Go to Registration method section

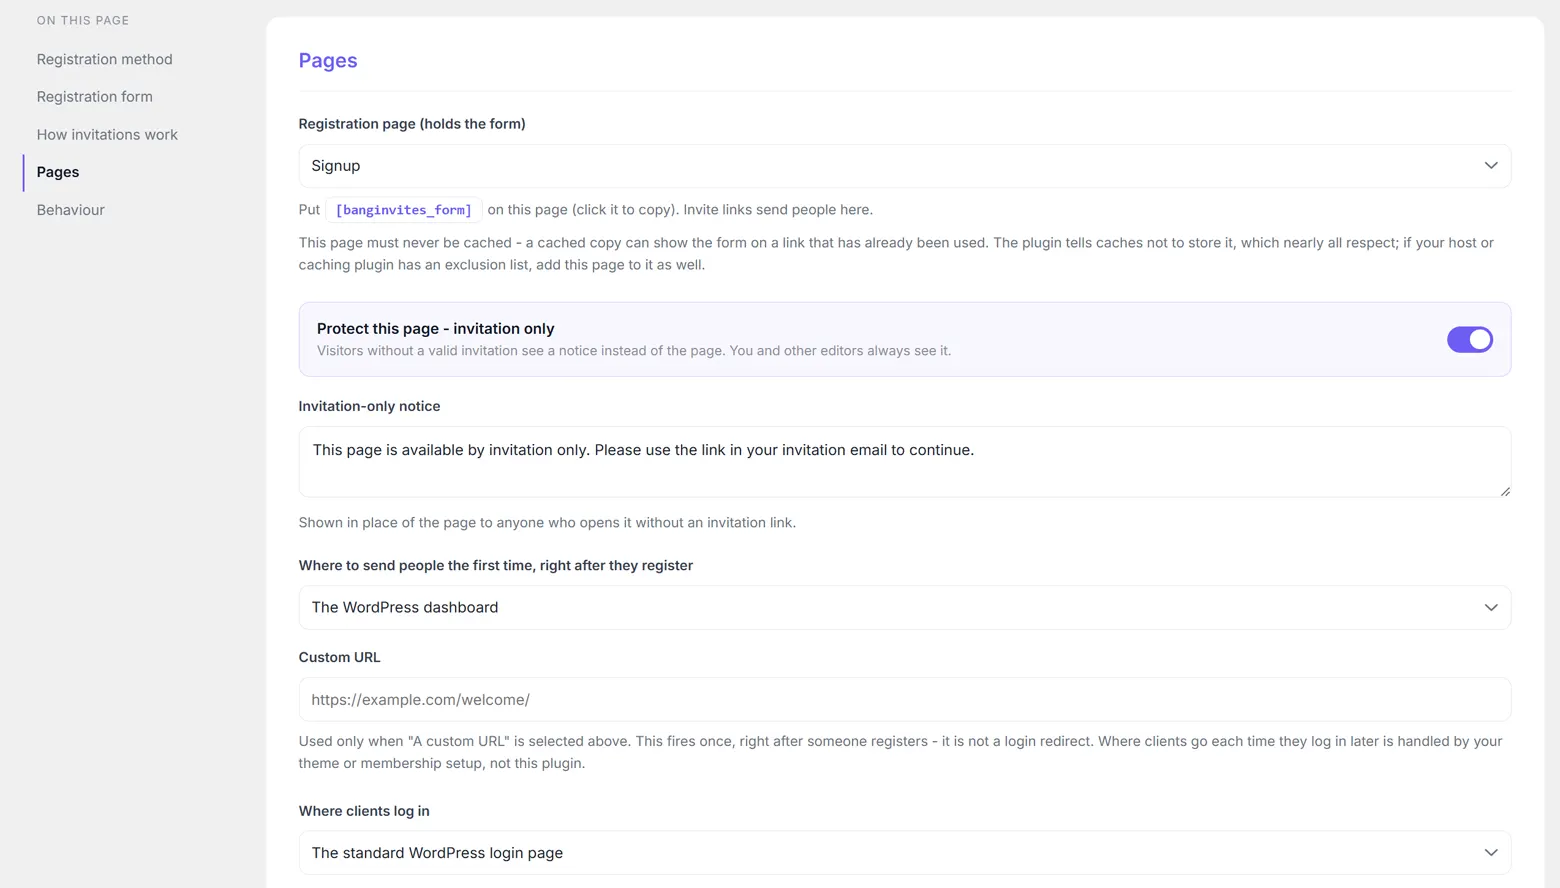pyautogui.click(x=105, y=59)
